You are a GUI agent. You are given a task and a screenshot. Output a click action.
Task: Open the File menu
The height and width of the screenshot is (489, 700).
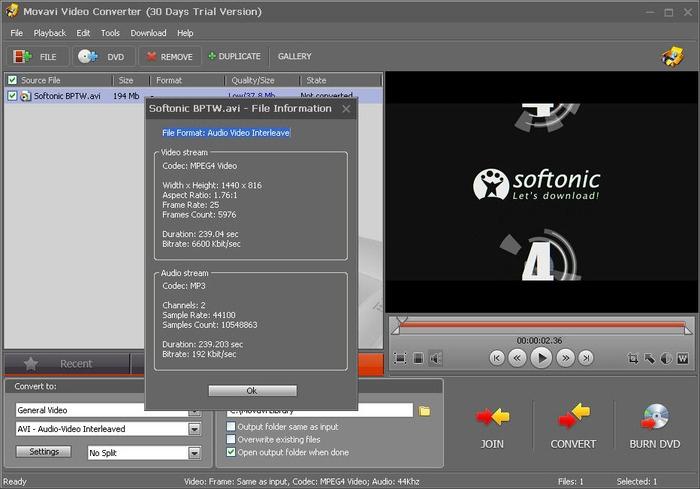pyautogui.click(x=17, y=33)
